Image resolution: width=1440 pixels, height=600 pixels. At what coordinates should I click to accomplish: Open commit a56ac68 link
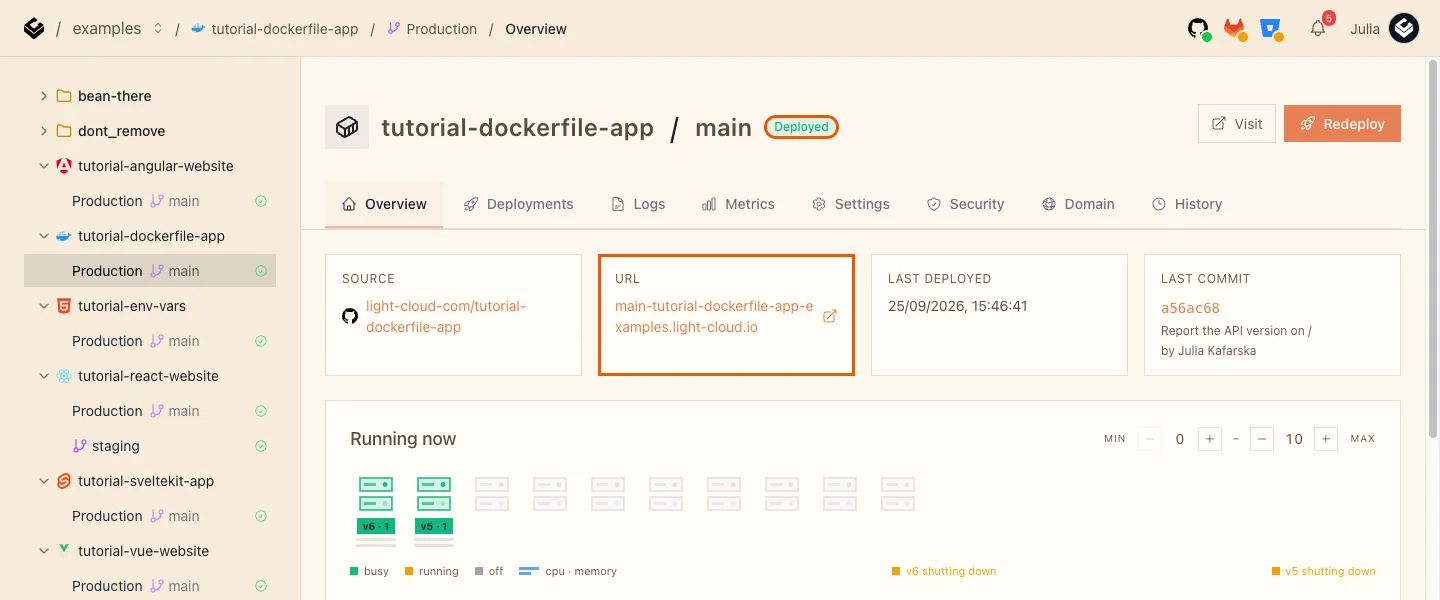pos(1190,308)
